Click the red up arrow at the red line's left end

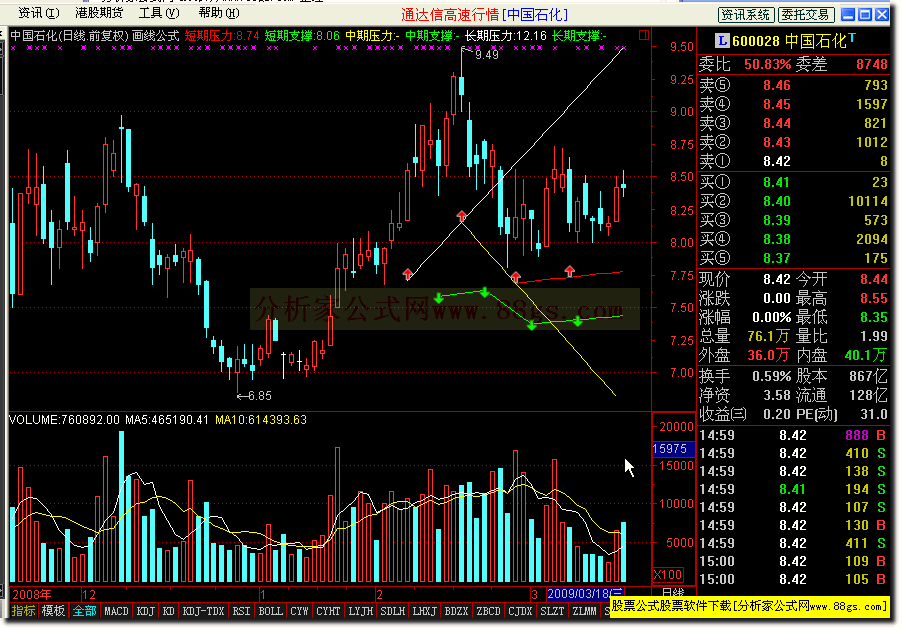(515, 277)
